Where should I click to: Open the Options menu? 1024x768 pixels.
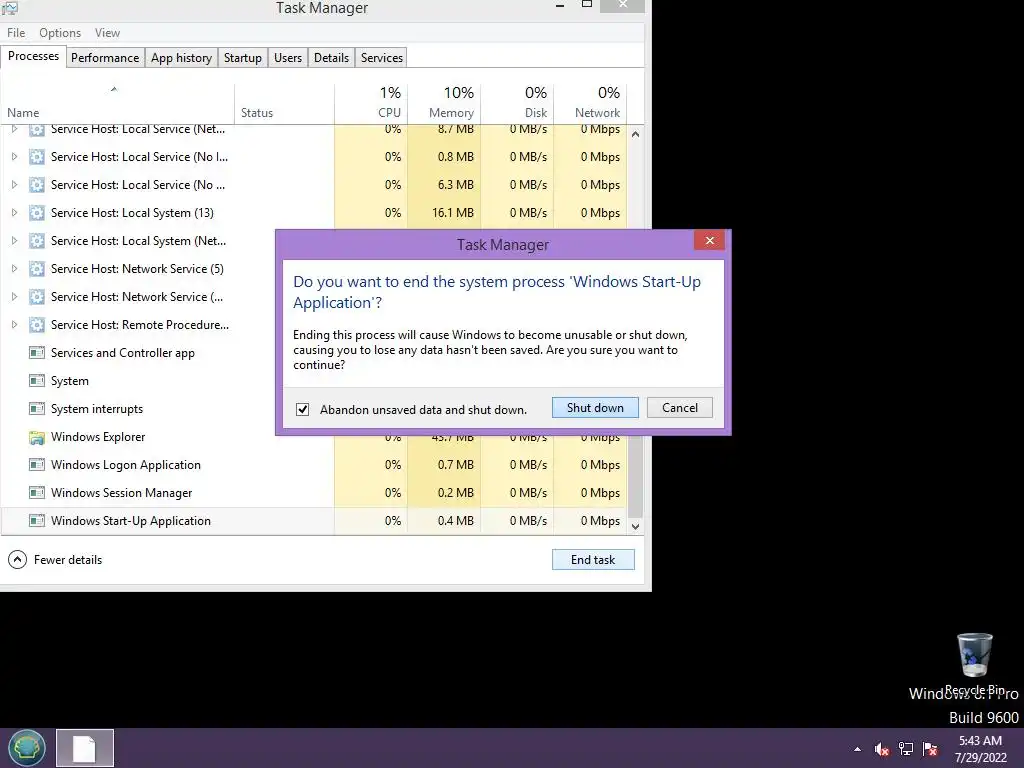tap(60, 33)
